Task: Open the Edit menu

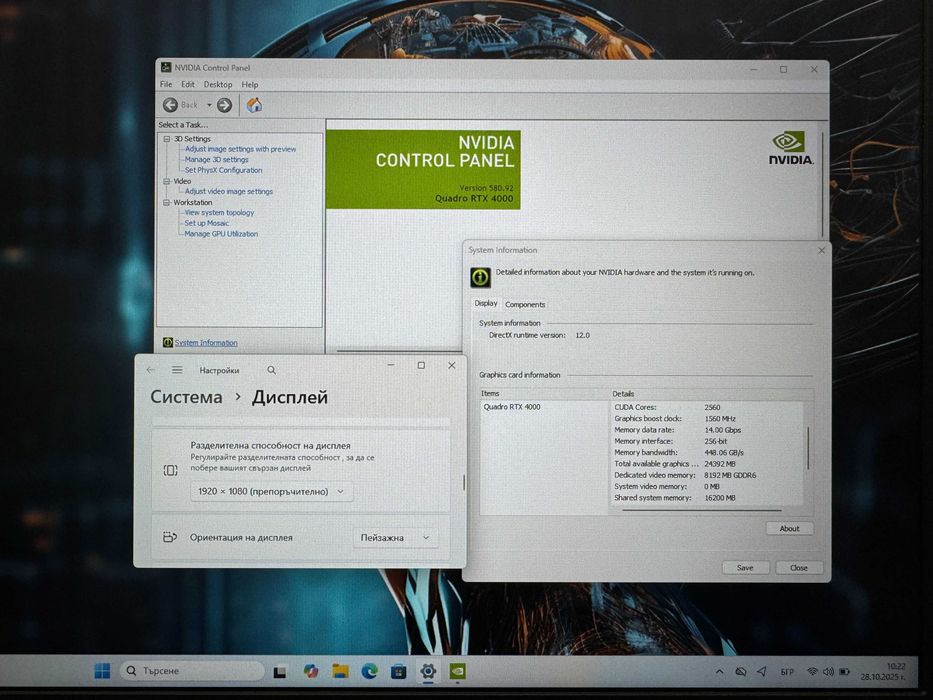Action: [x=187, y=85]
